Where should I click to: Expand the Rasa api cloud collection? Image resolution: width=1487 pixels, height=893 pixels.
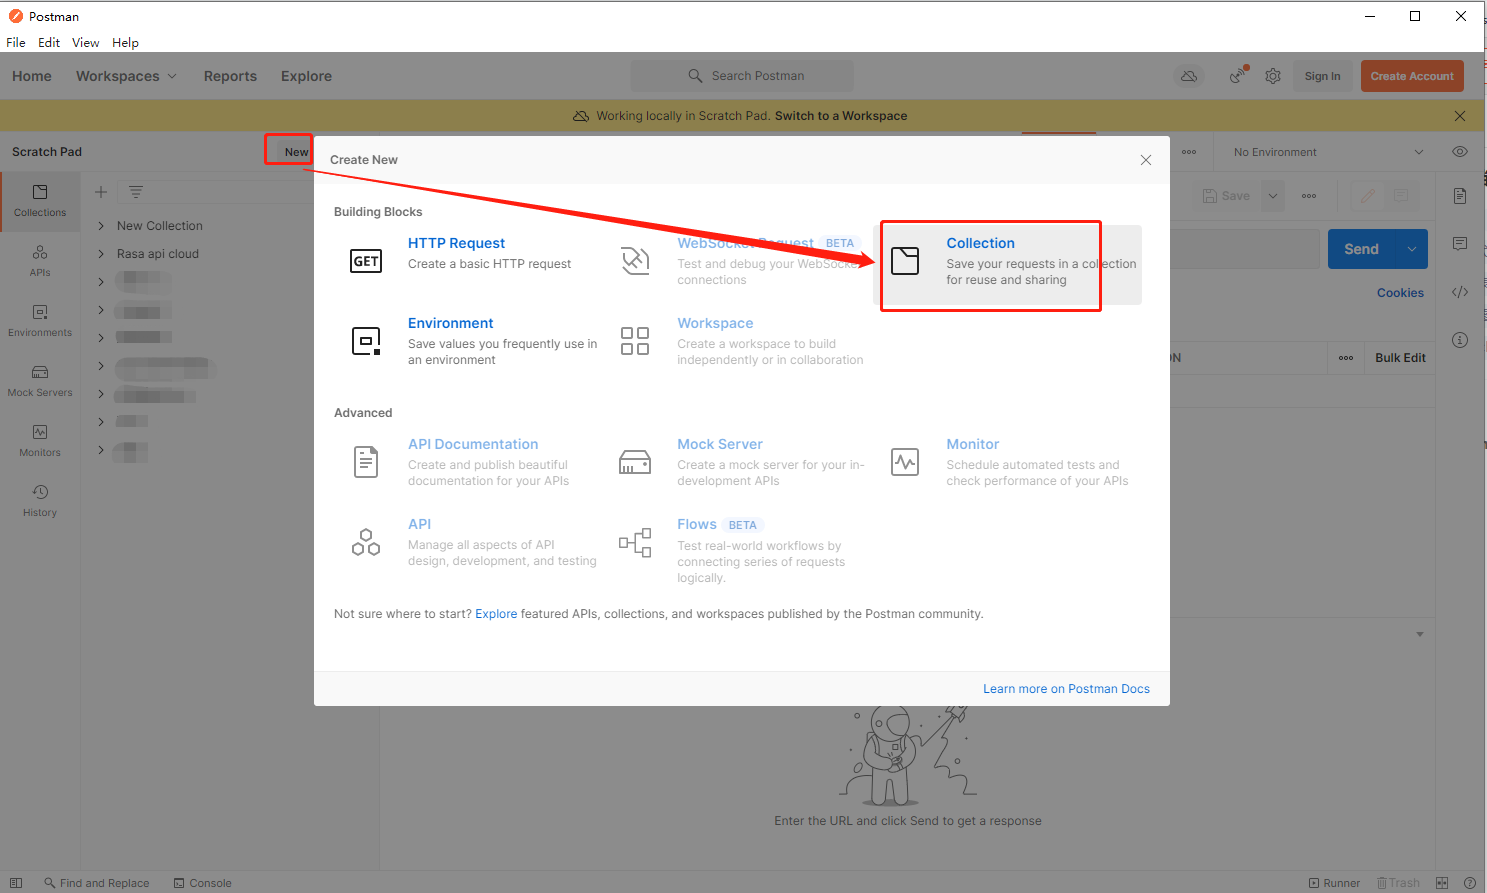coord(101,254)
